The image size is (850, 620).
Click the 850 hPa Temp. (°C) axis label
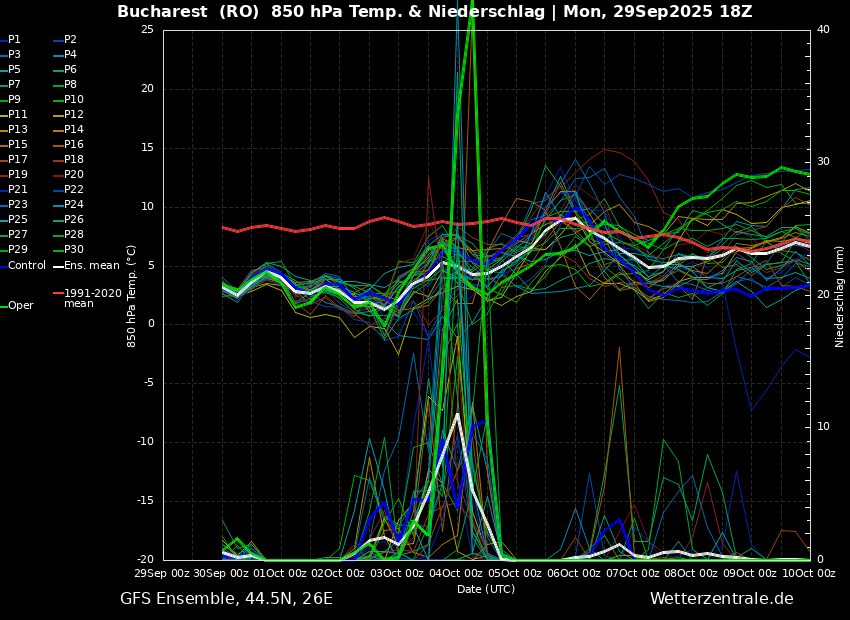[x=132, y=296]
